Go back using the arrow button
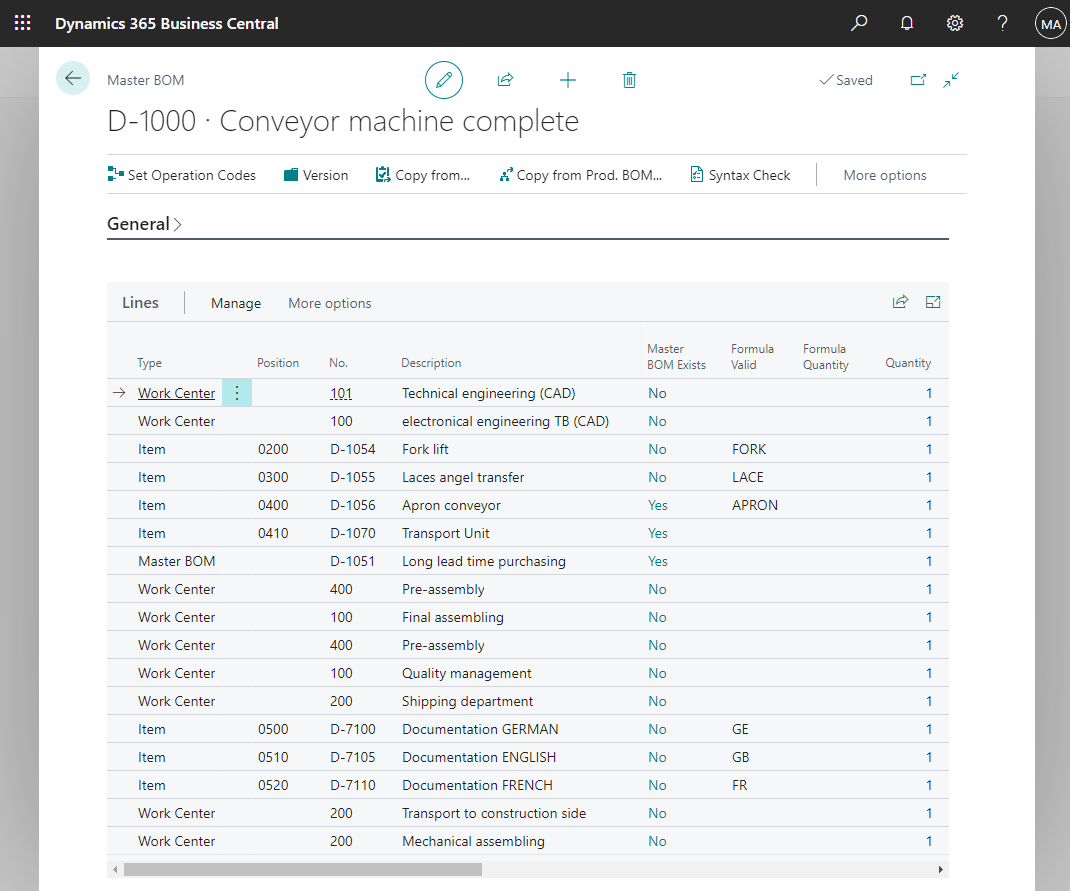 (73, 78)
